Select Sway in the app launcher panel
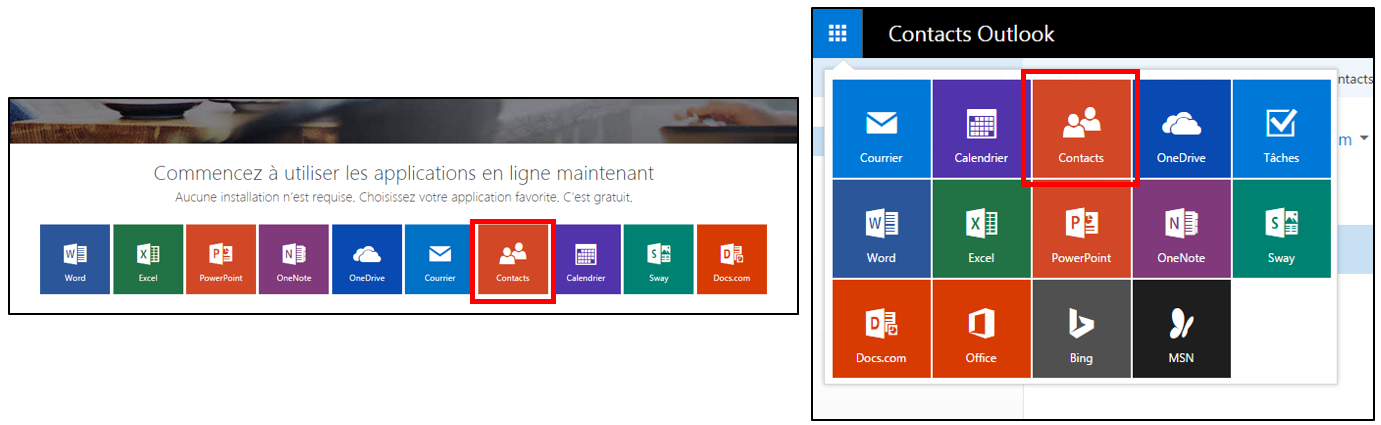The image size is (1381, 425). pos(1282,229)
